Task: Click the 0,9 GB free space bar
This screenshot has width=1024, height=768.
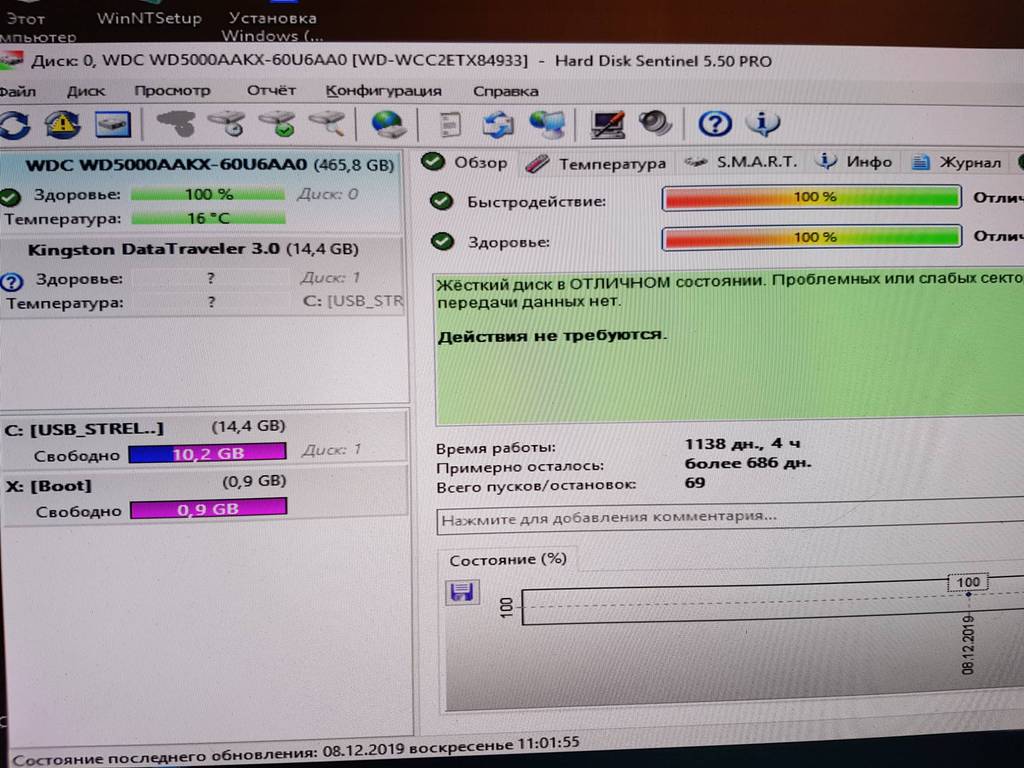Action: pos(208,509)
